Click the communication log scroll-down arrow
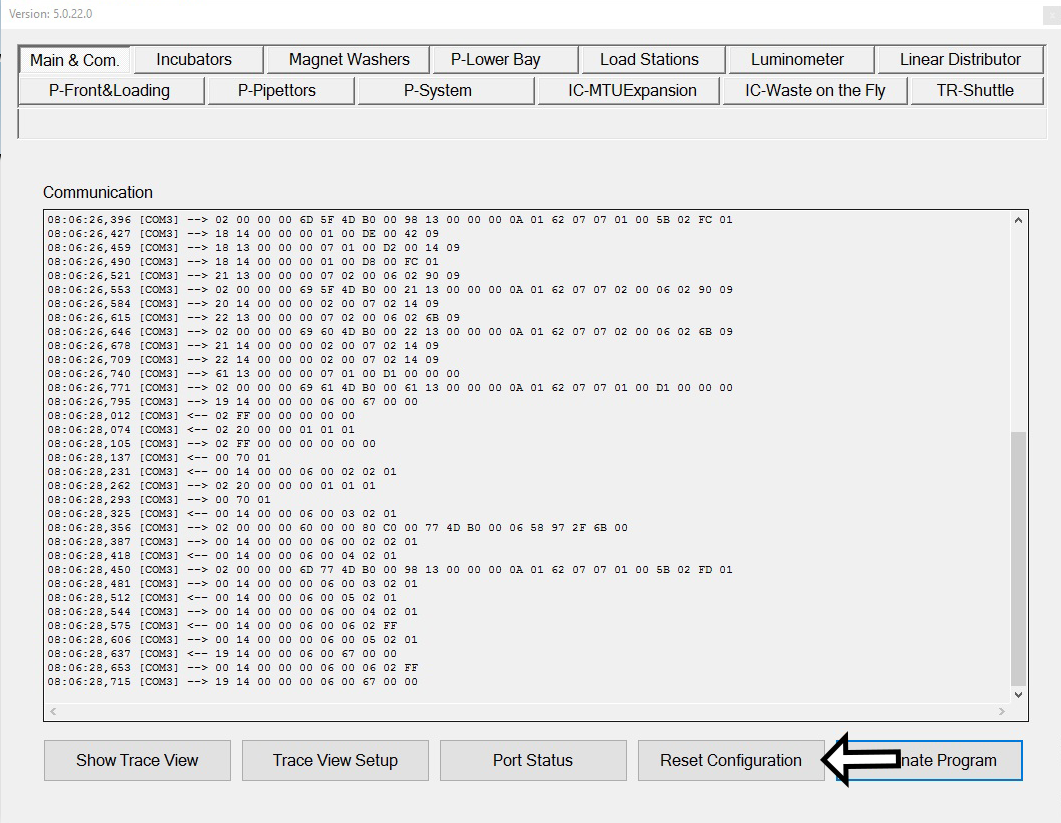Viewport: 1061px width, 823px height. click(x=1019, y=694)
